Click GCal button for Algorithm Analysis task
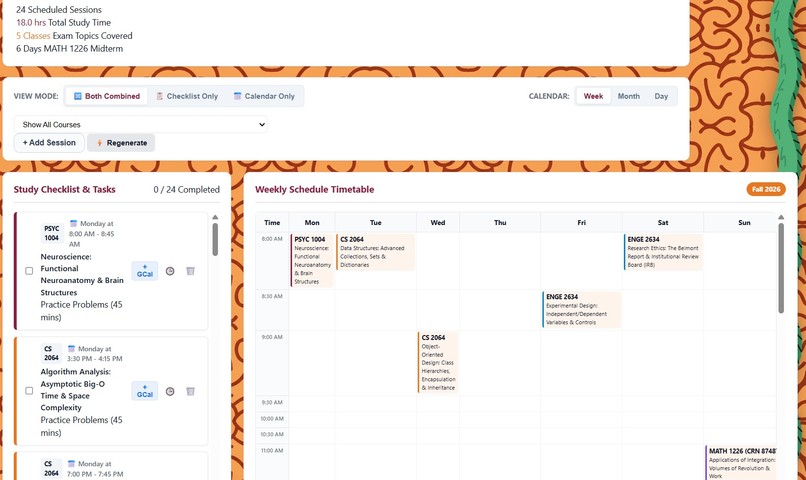 point(144,391)
